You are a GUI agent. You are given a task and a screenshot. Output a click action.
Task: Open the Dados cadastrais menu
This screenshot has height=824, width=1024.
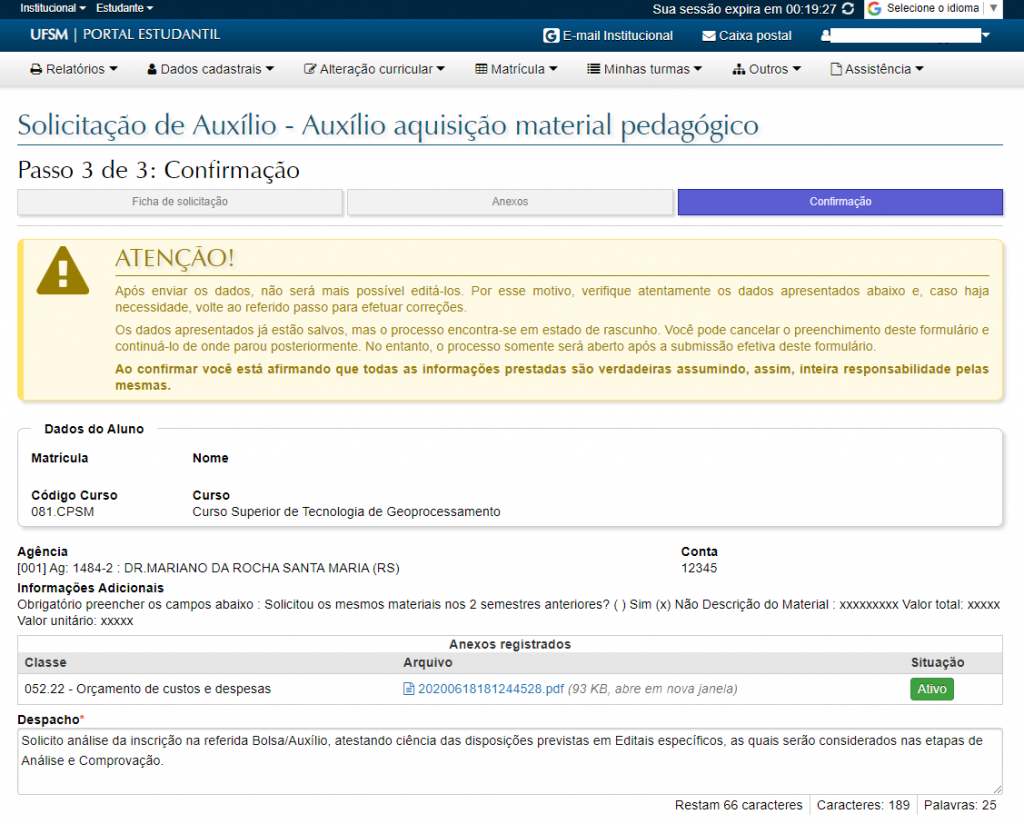tap(210, 70)
